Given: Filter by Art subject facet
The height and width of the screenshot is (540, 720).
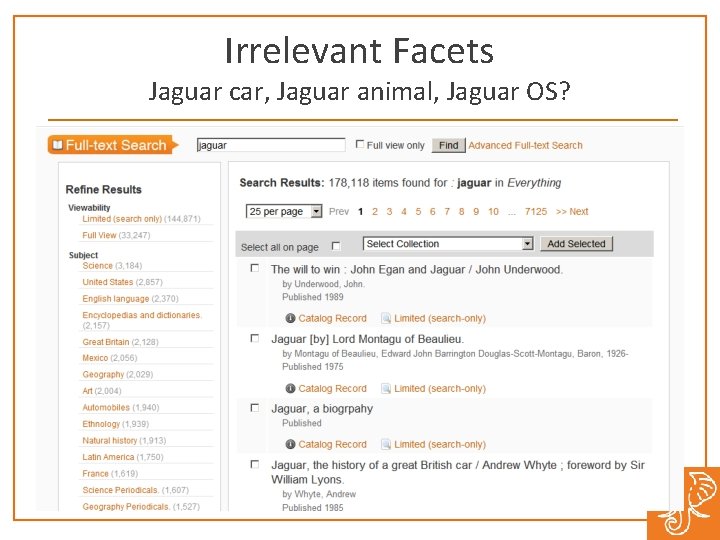Looking at the screenshot, I should pos(87,391).
